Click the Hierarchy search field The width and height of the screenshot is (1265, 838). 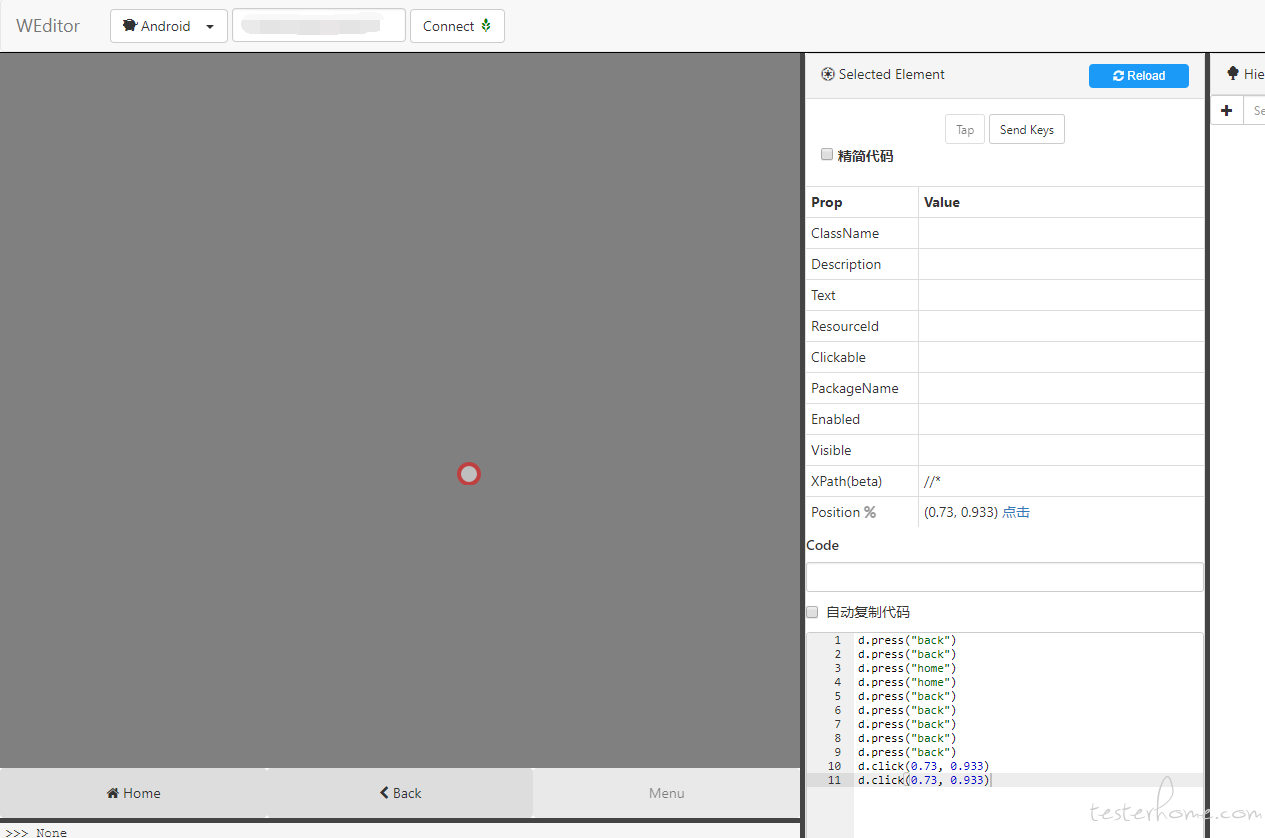(x=1255, y=111)
